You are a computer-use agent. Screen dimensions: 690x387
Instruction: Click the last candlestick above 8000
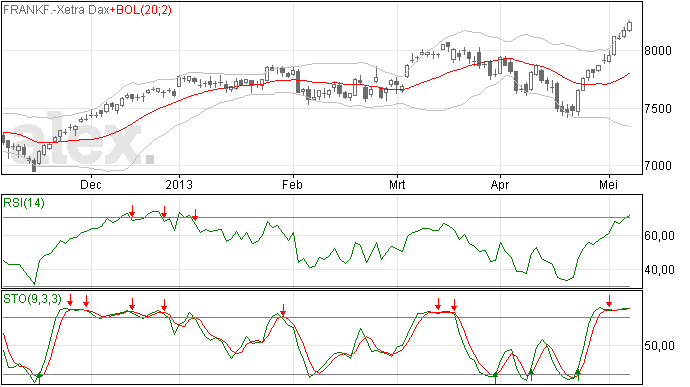pos(630,26)
